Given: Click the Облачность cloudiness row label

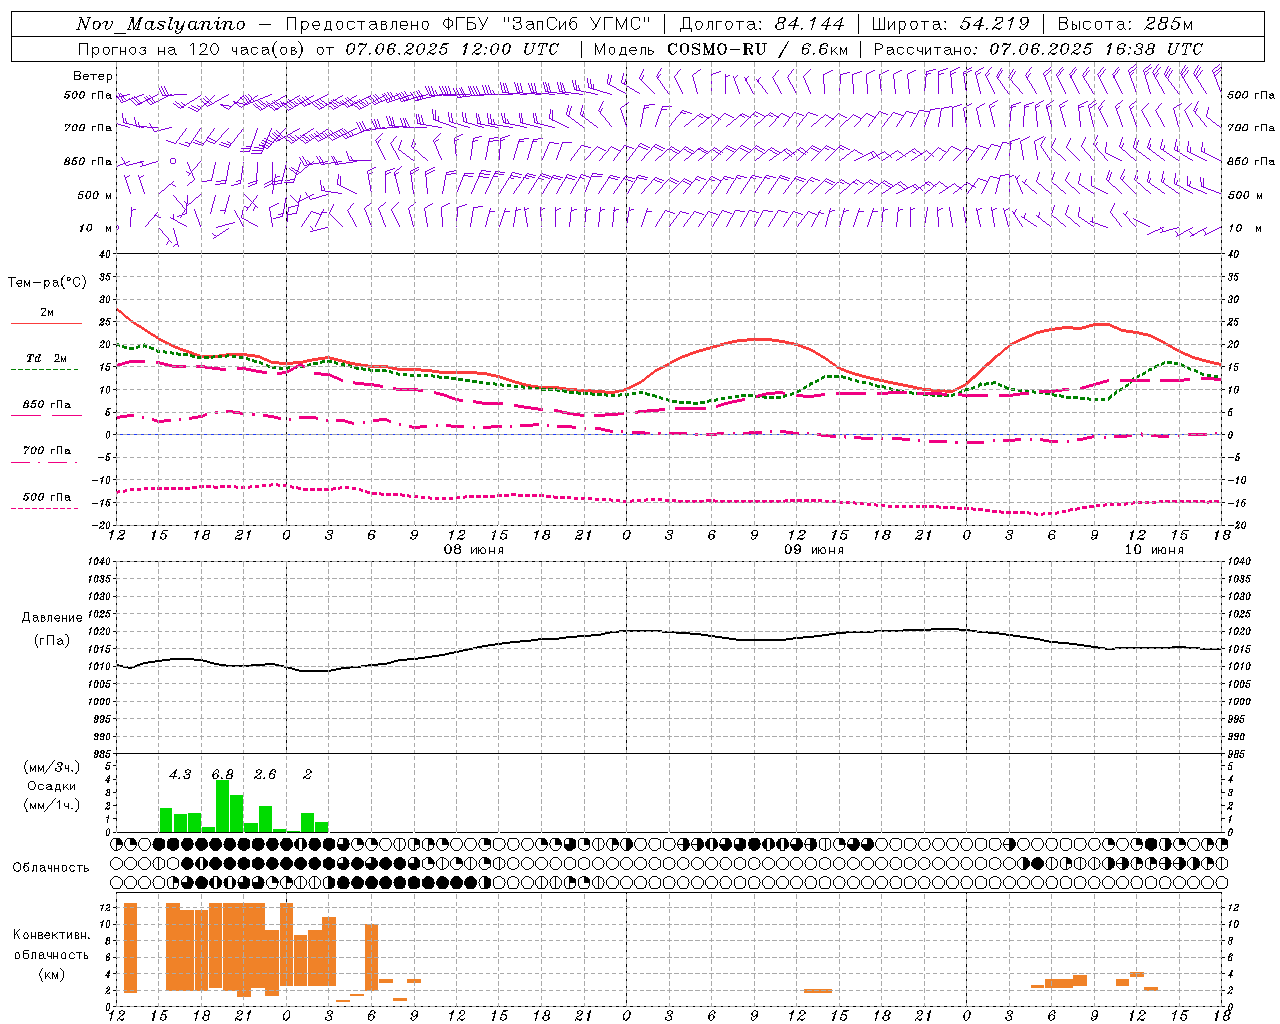Looking at the screenshot, I should [x=51, y=867].
